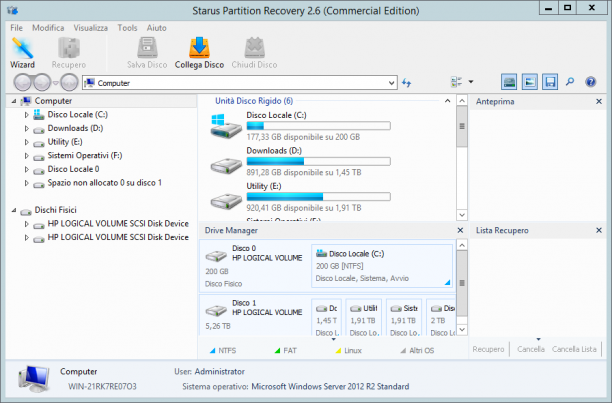Select first HP LOGICAL VOLUME SCSI Disk Device
Viewport: 612px width, 403px height.
(x=118, y=224)
